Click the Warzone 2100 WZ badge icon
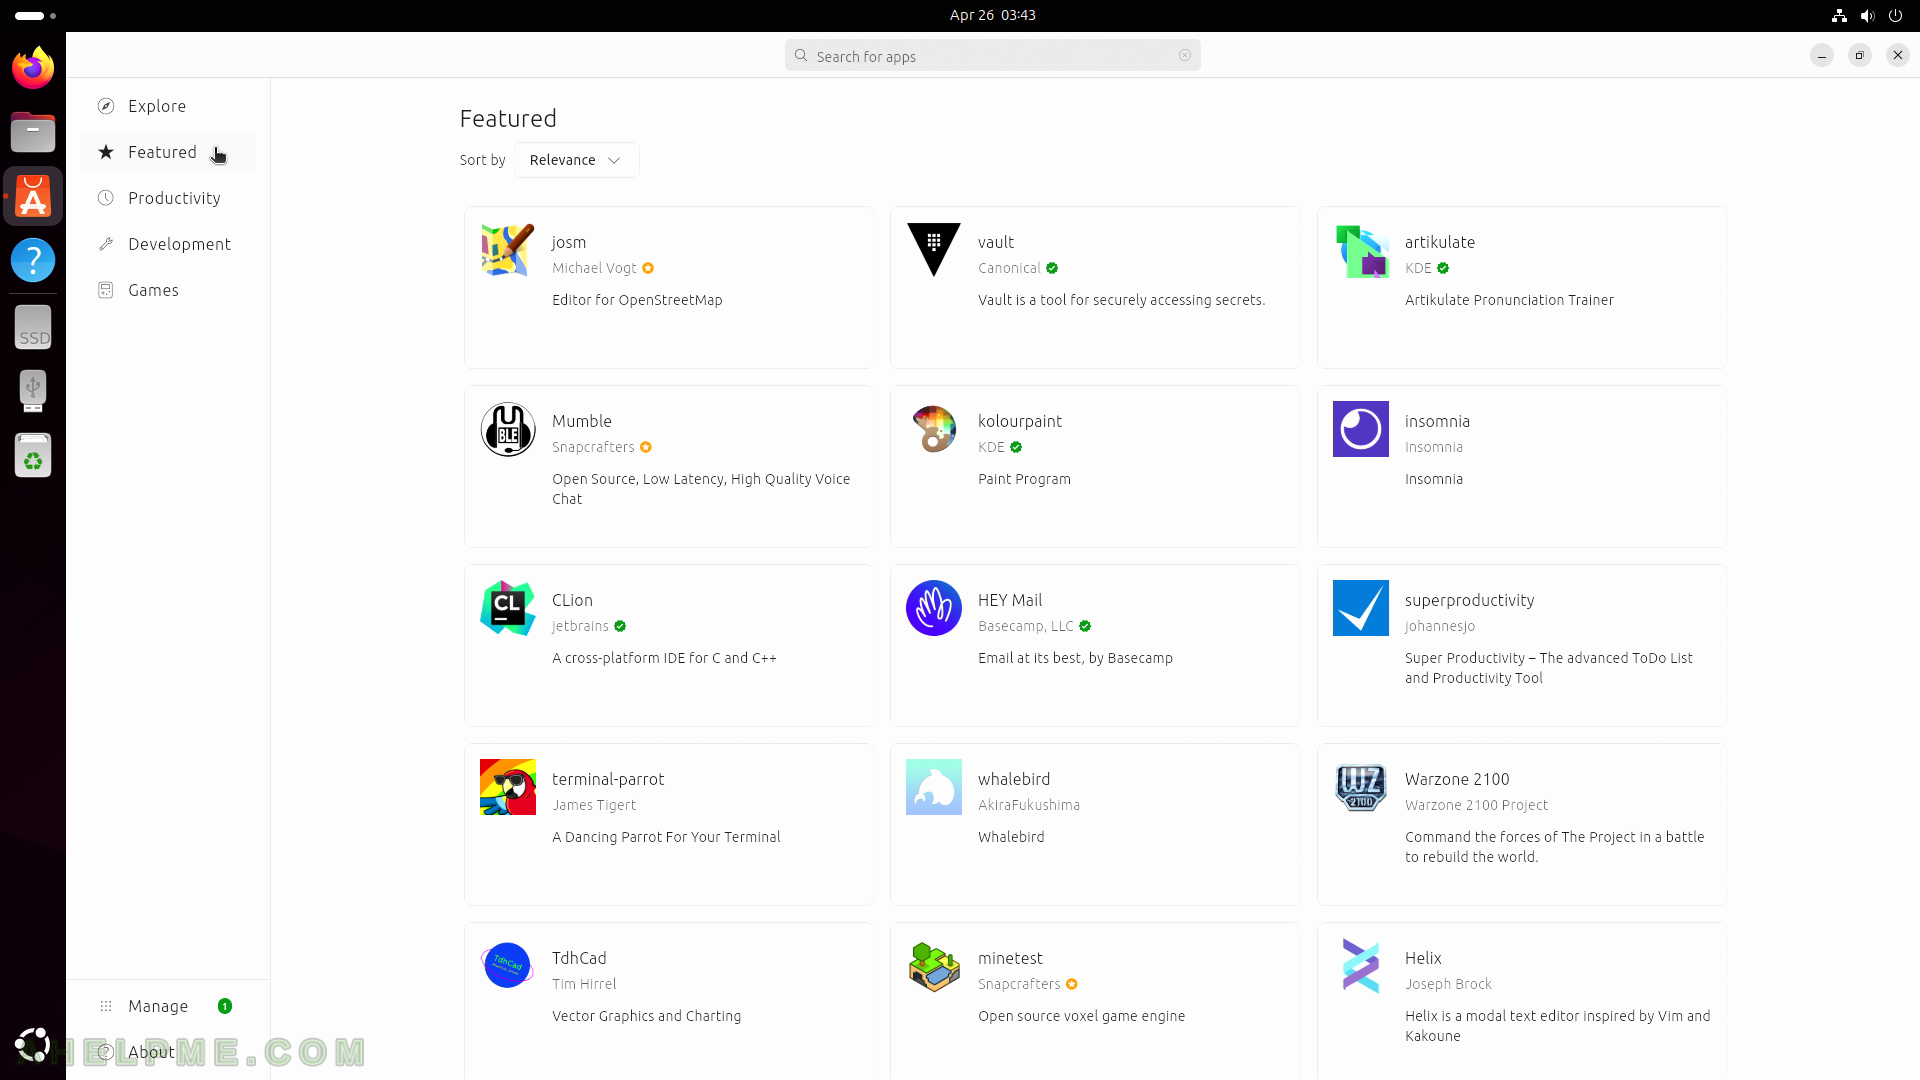This screenshot has width=1920, height=1080. point(1361,787)
